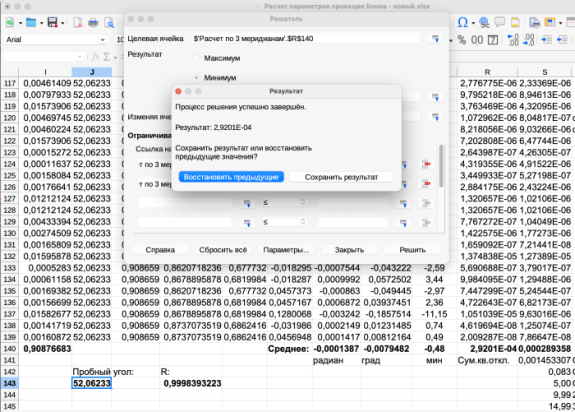The width and height of the screenshot is (575, 412).
Task: Click the New spreadsheet icon
Action: [x=10, y=23]
